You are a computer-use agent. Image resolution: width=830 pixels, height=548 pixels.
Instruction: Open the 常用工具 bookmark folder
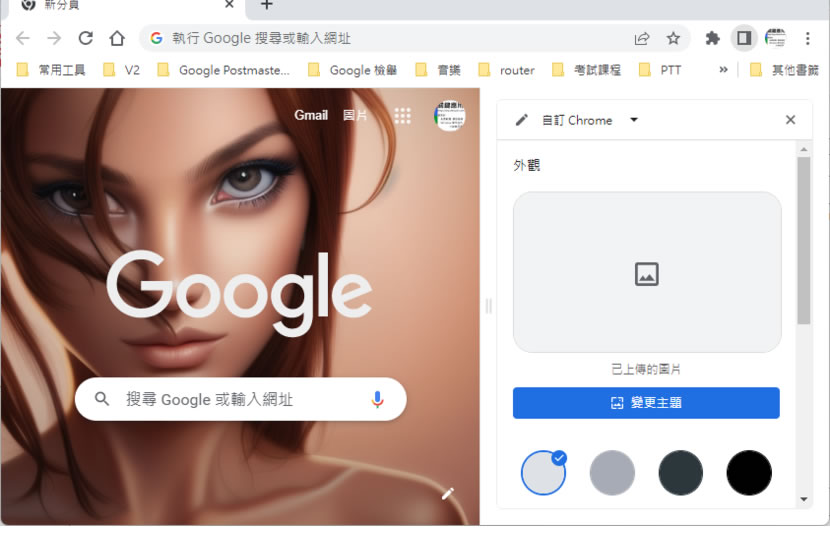click(51, 70)
